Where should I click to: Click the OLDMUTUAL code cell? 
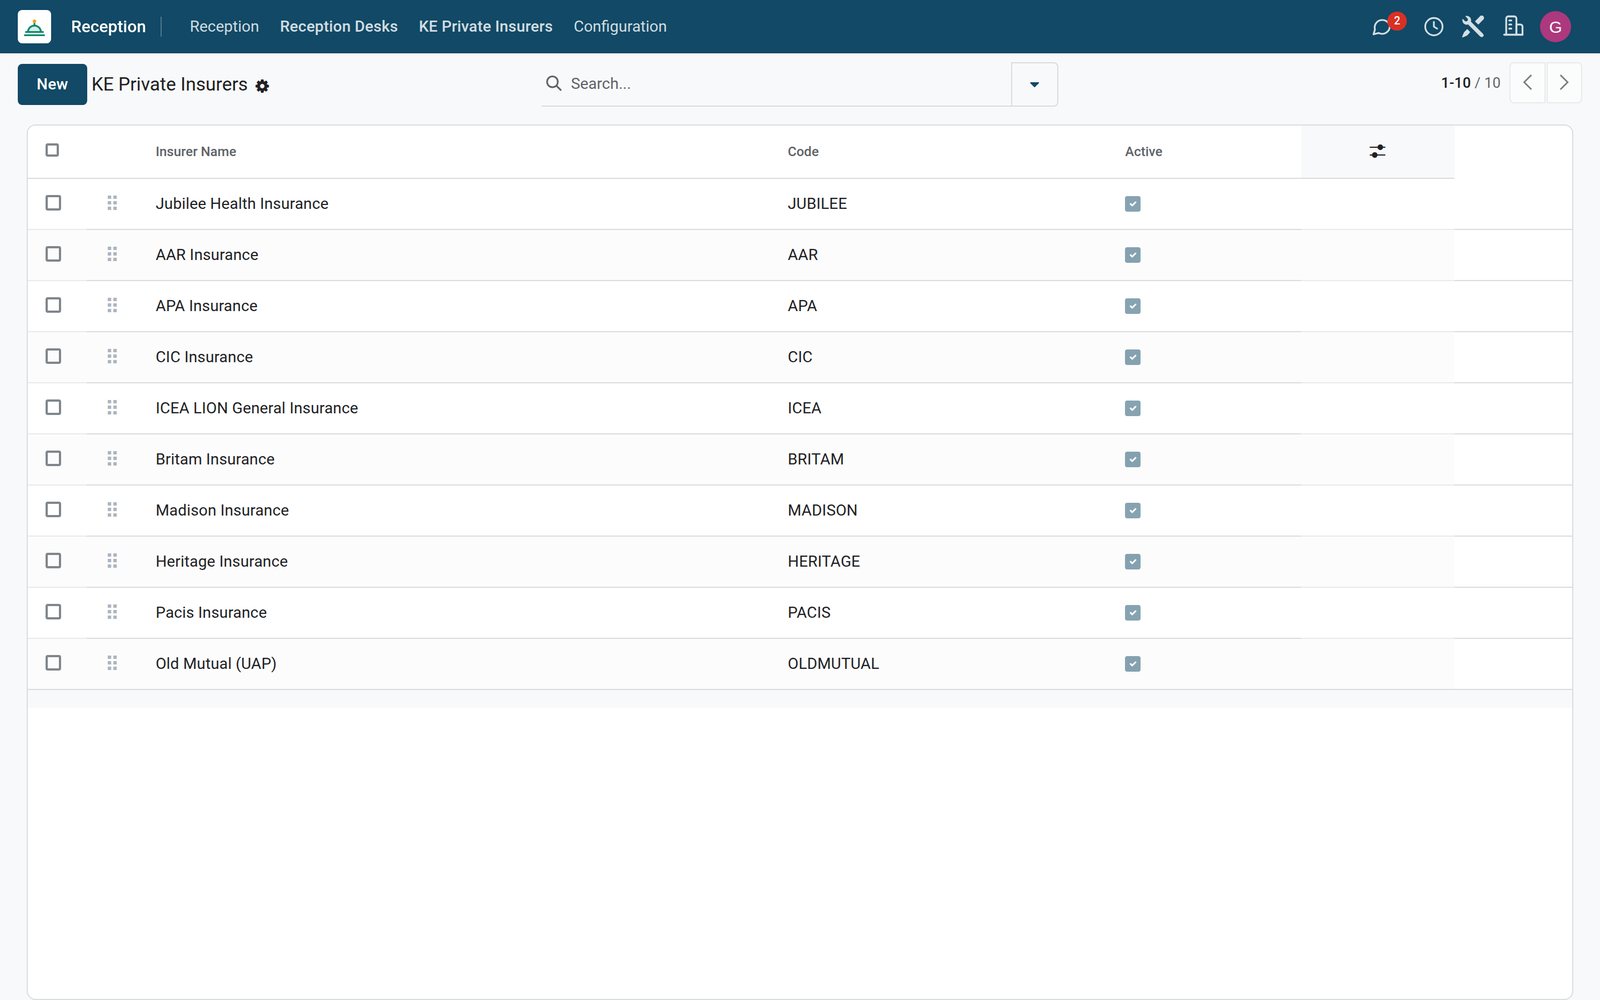tap(833, 663)
